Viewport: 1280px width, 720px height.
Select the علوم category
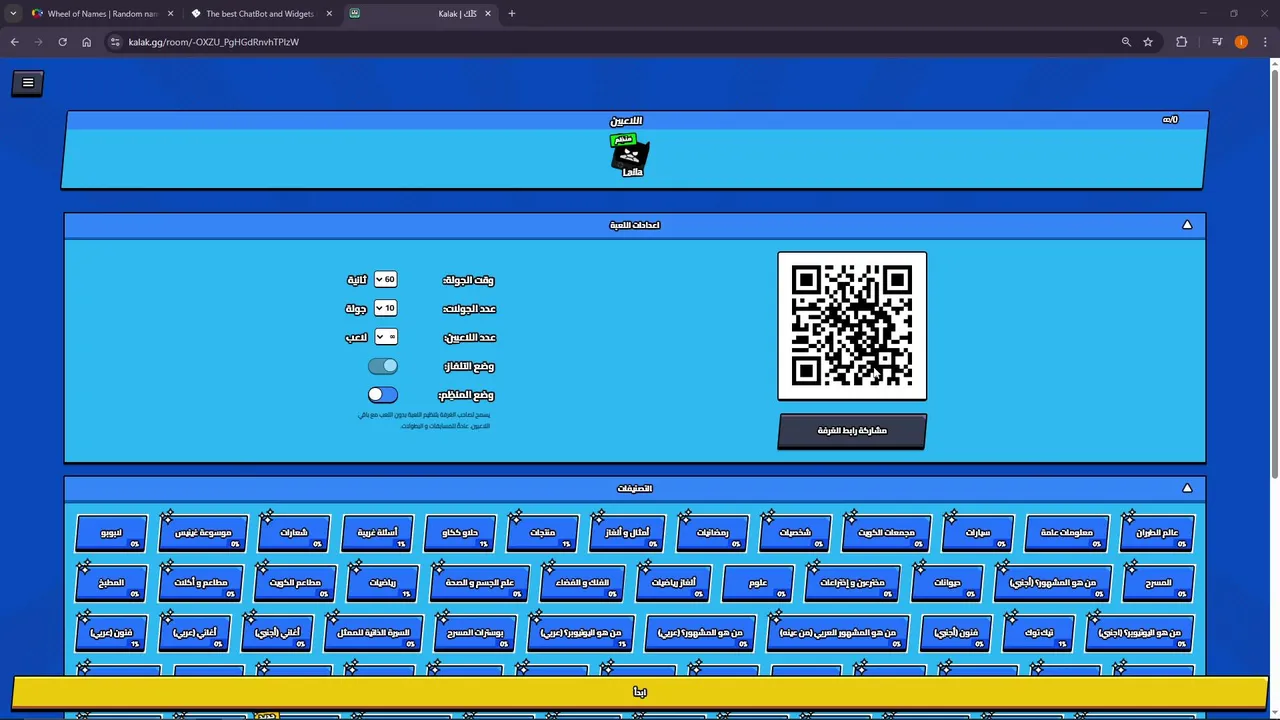(x=758, y=583)
